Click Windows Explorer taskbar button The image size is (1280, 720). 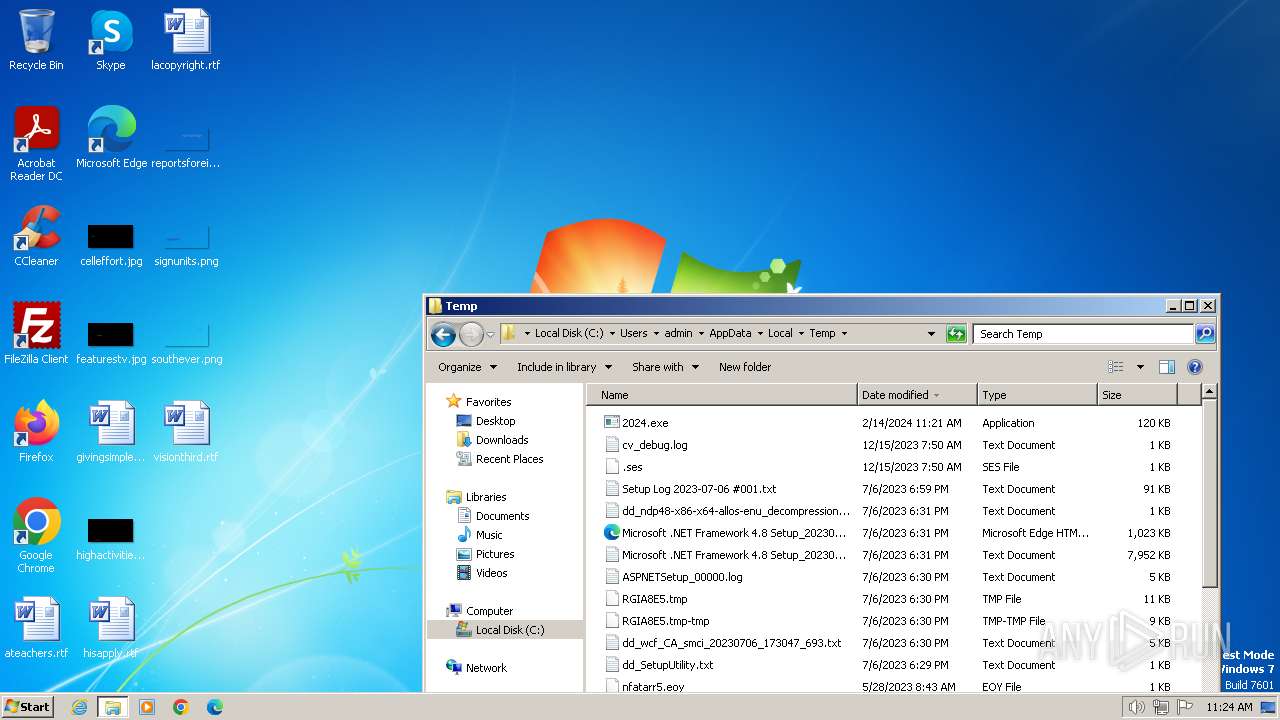click(113, 707)
